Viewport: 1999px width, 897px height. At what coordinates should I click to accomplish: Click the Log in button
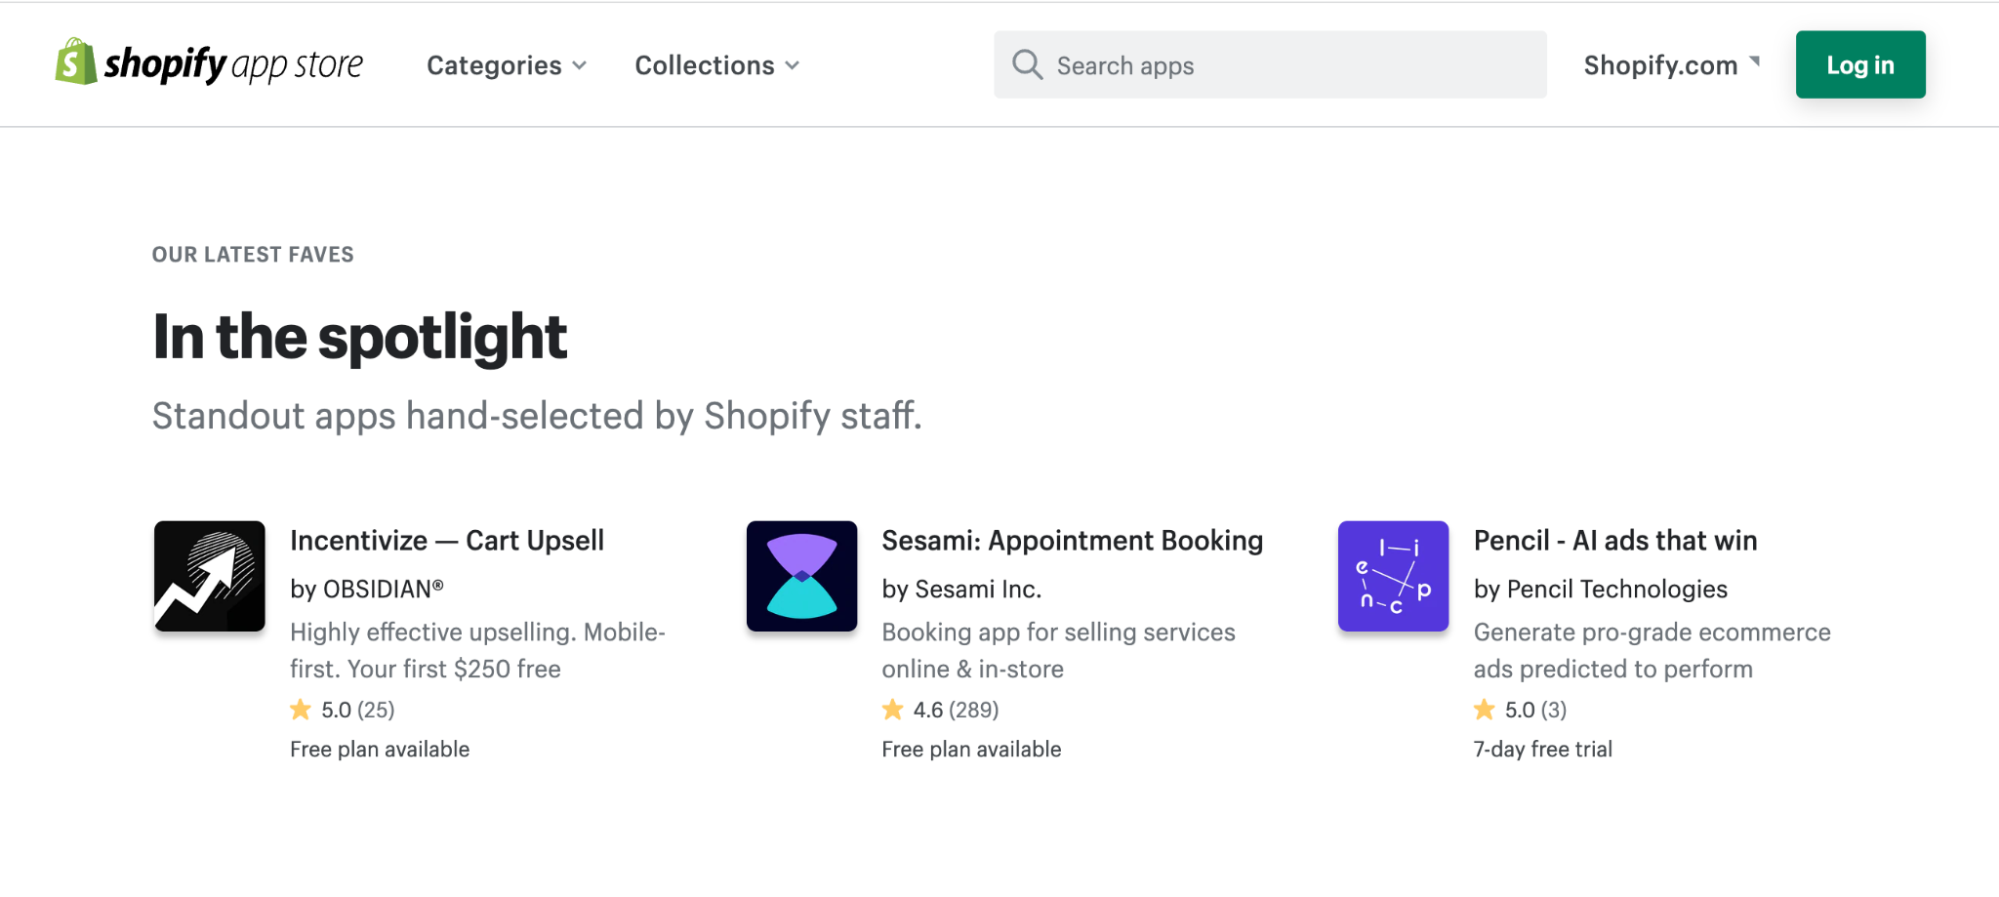(x=1860, y=65)
